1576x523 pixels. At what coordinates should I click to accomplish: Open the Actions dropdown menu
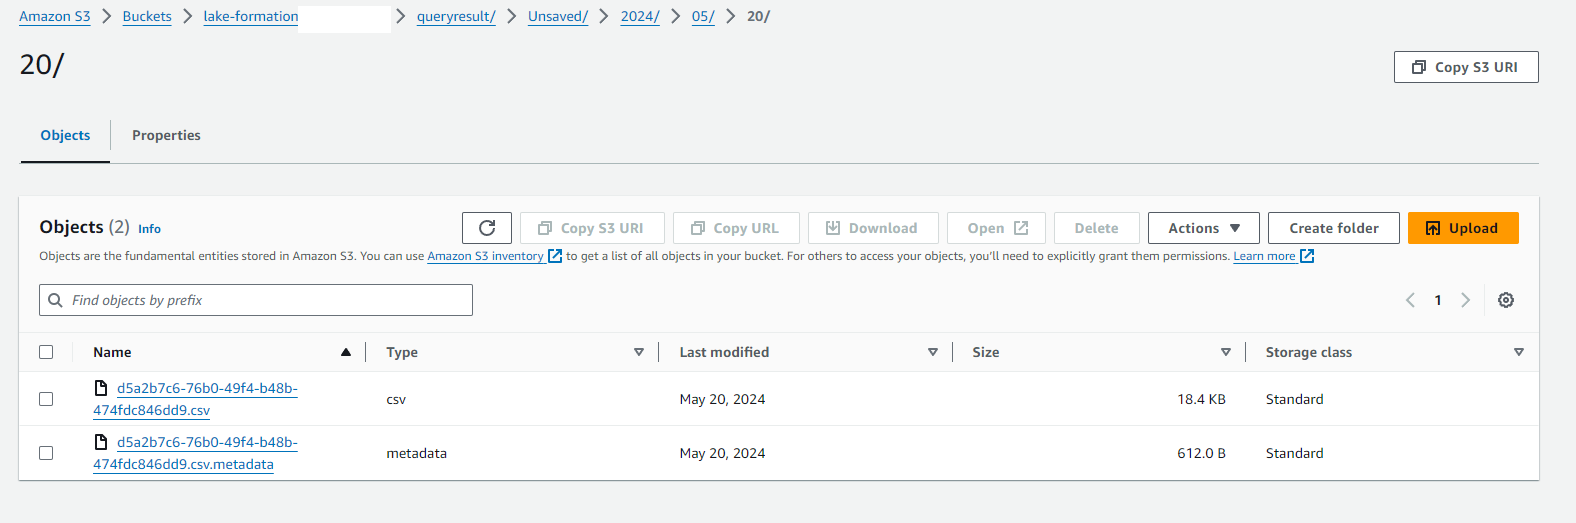[x=1204, y=228]
